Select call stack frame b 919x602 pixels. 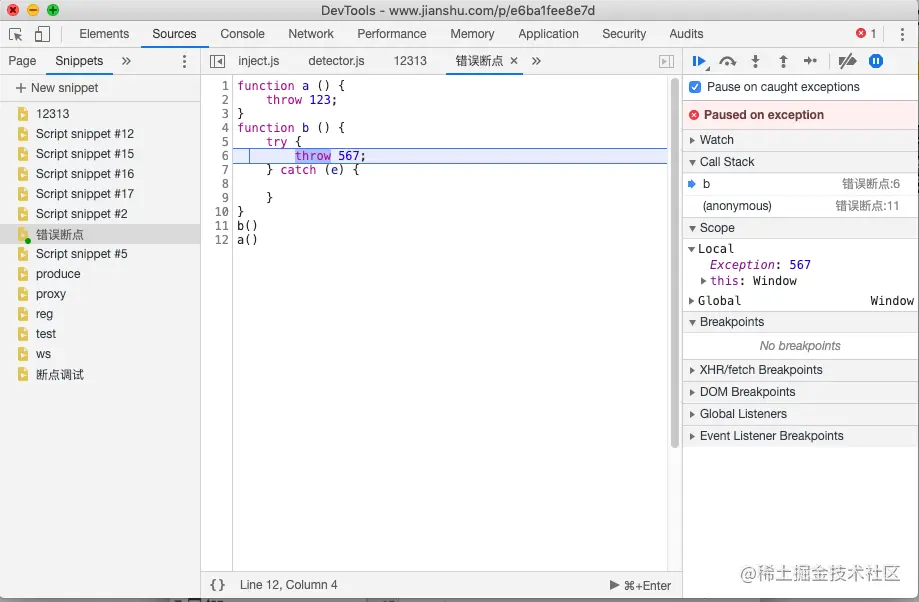800,184
